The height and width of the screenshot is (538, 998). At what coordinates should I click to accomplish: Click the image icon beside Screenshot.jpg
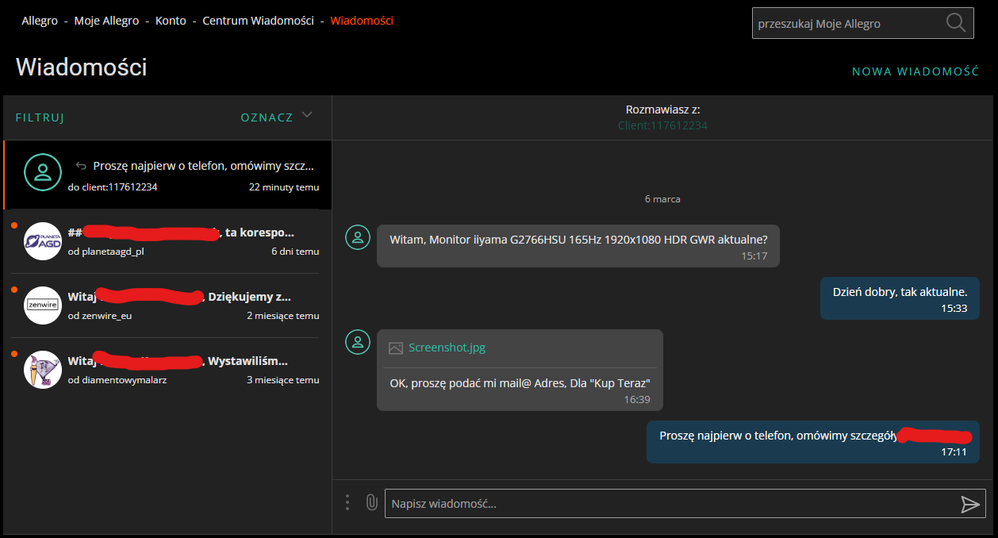pyautogui.click(x=396, y=348)
